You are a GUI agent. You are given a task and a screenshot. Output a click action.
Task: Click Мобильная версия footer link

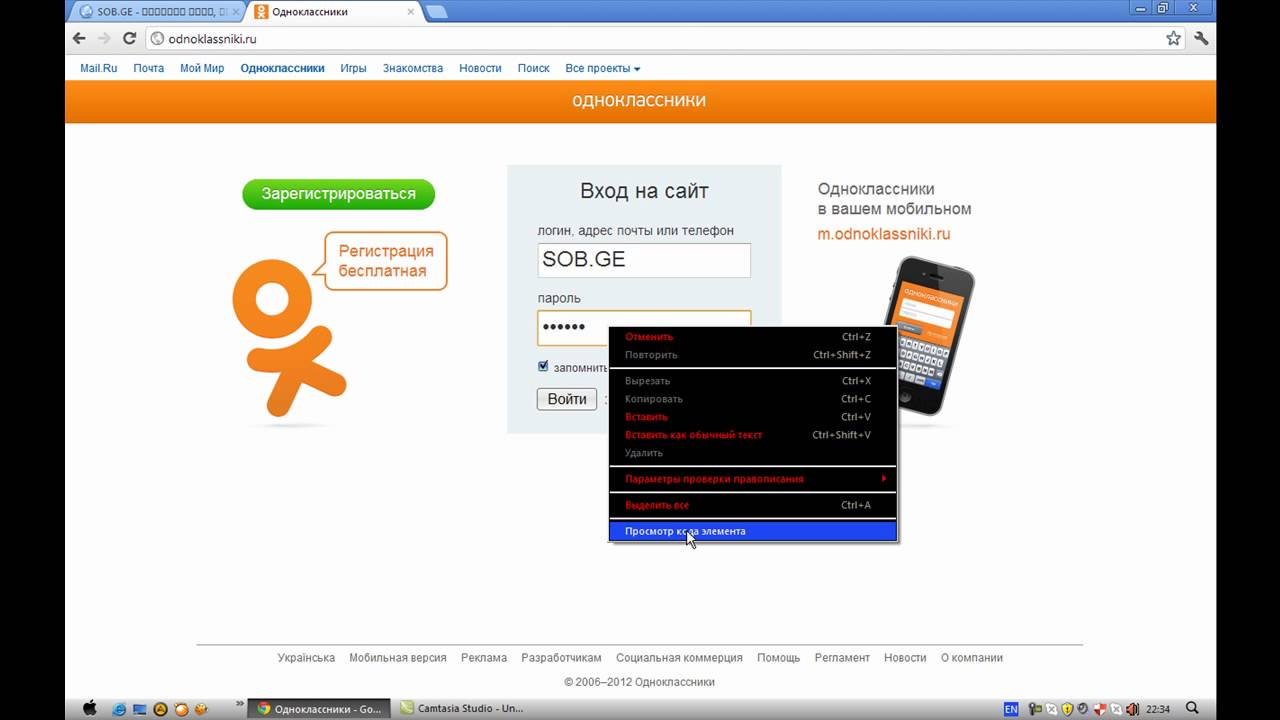point(398,658)
